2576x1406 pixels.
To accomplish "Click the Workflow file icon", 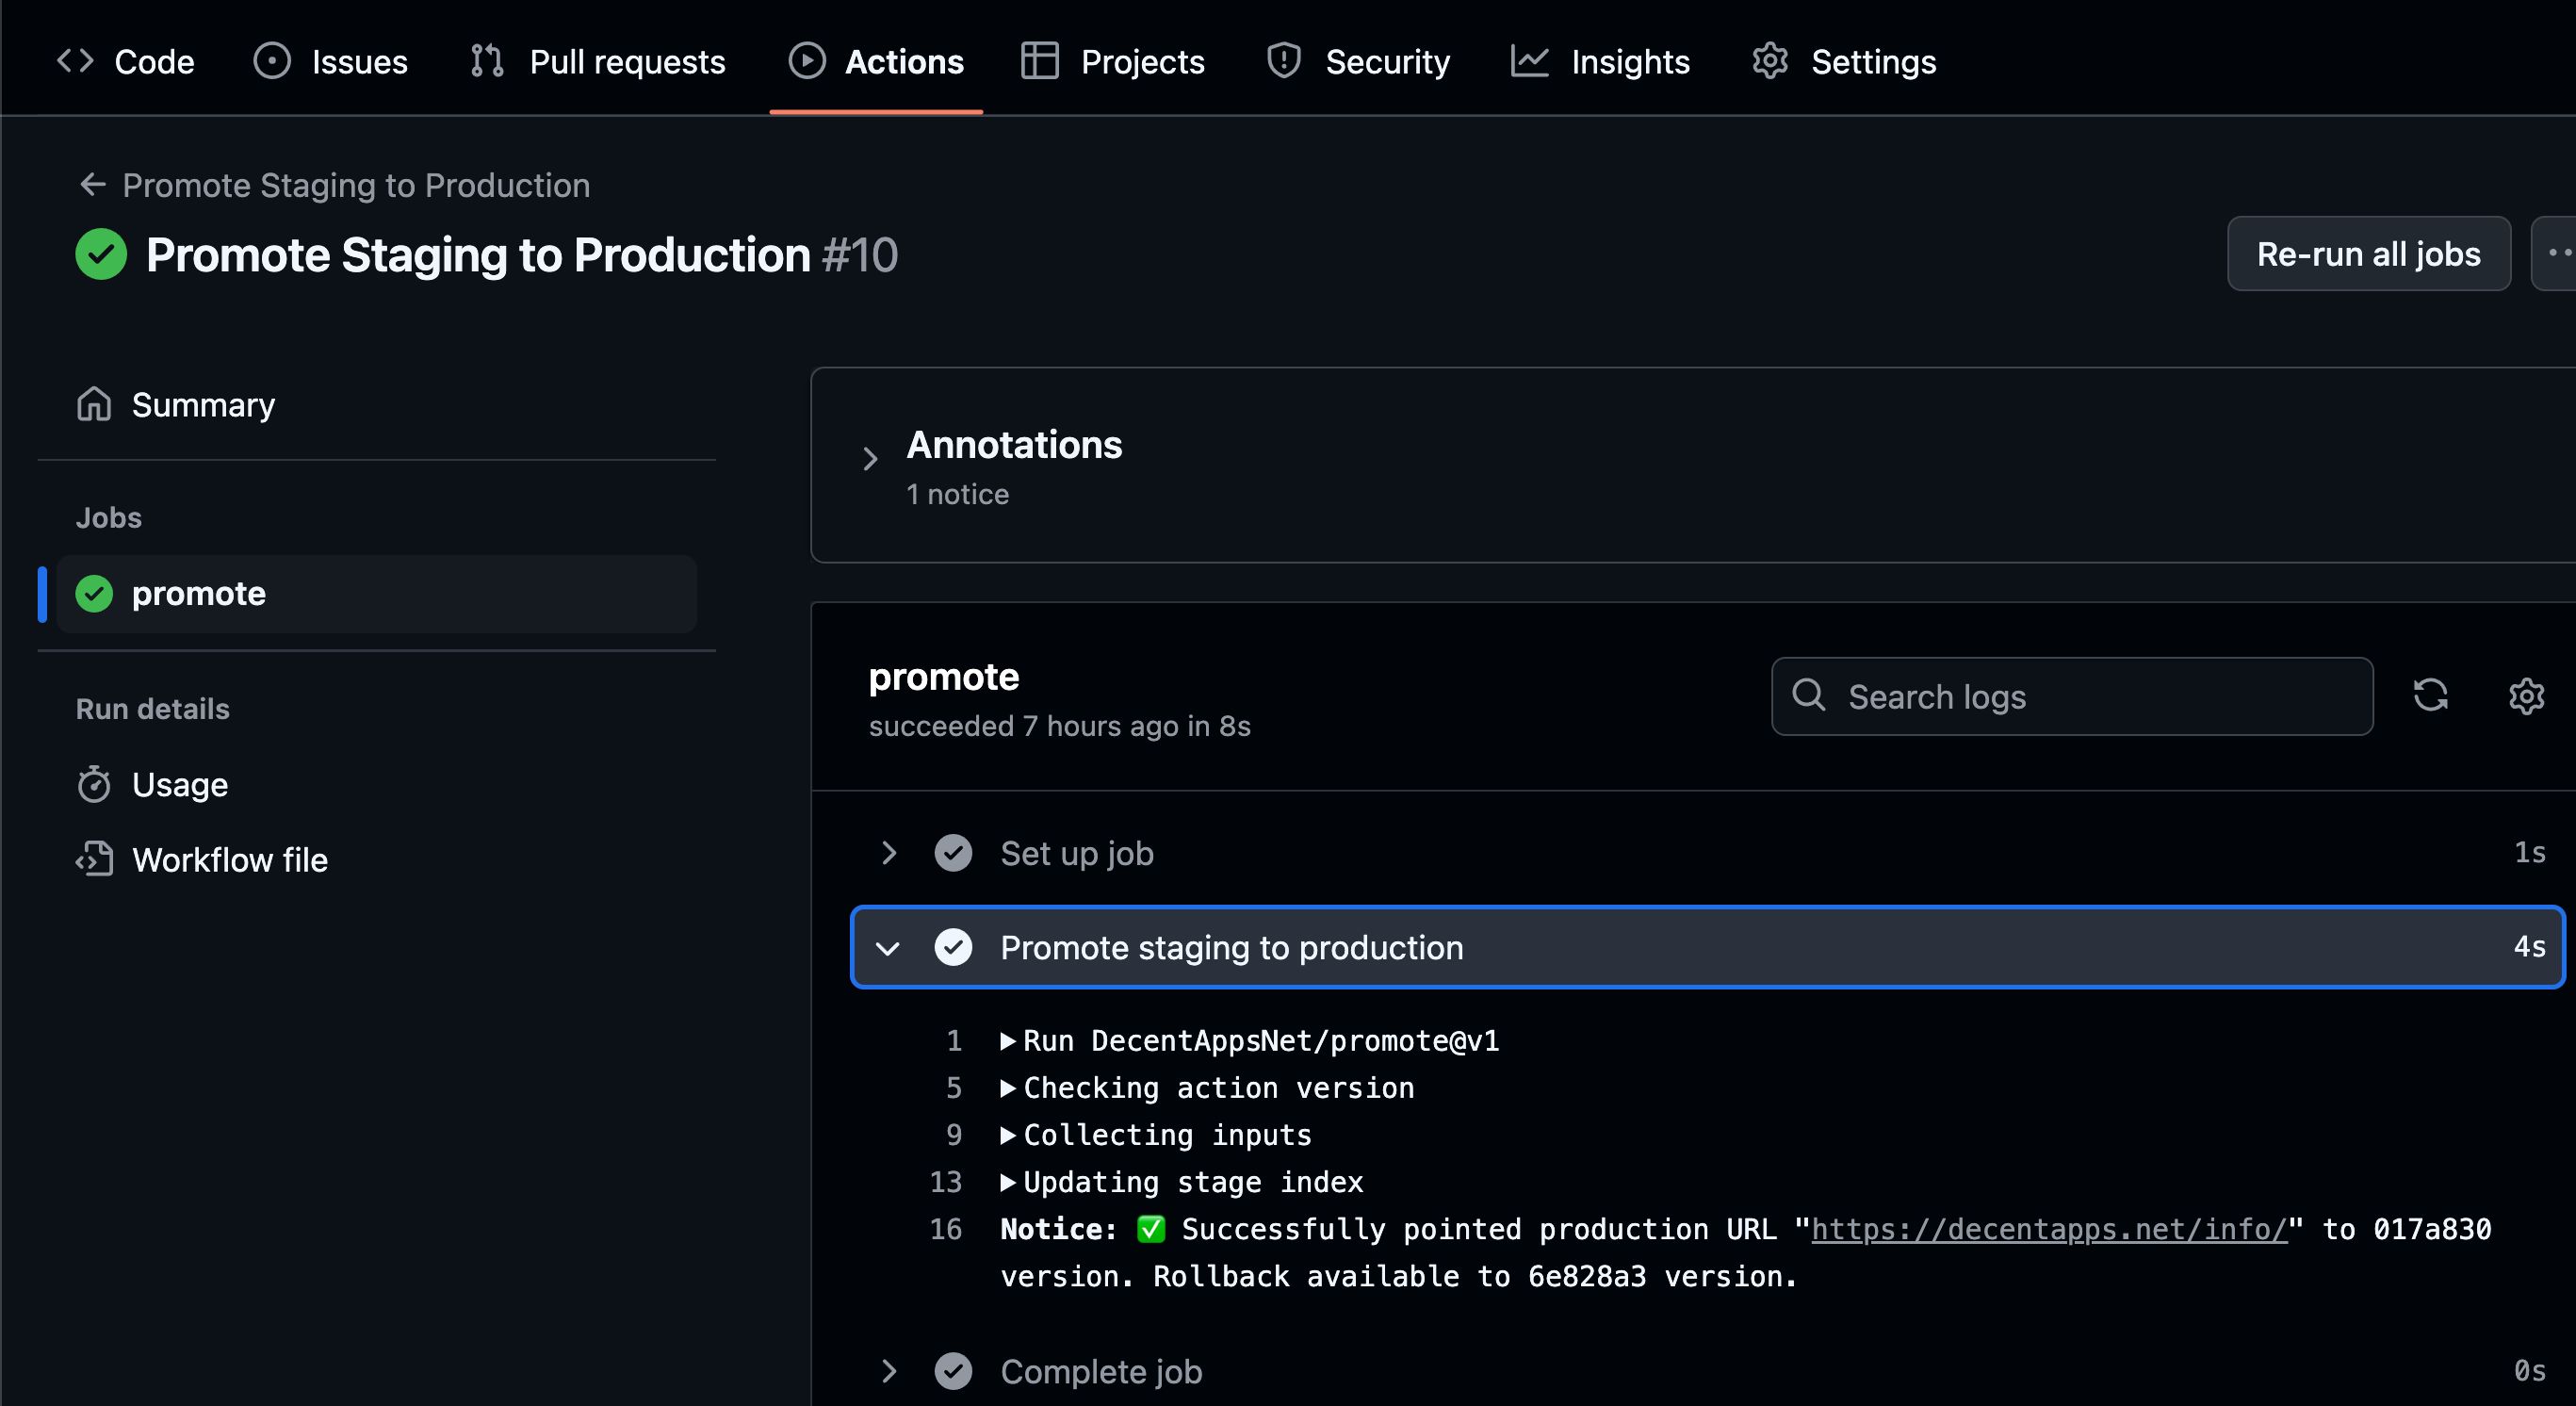I will pyautogui.click(x=94, y=859).
